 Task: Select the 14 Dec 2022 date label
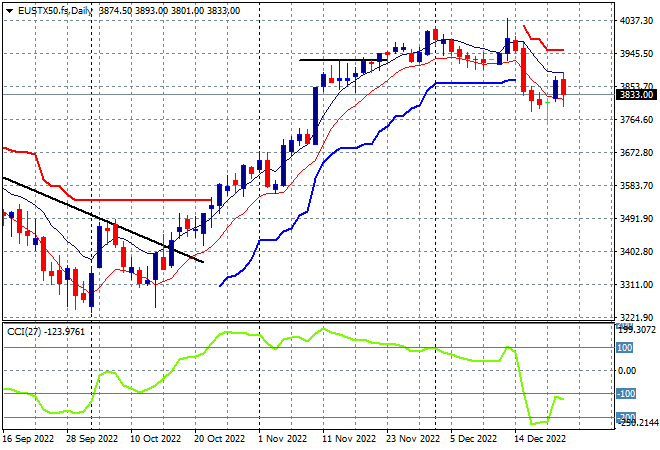[540, 439]
